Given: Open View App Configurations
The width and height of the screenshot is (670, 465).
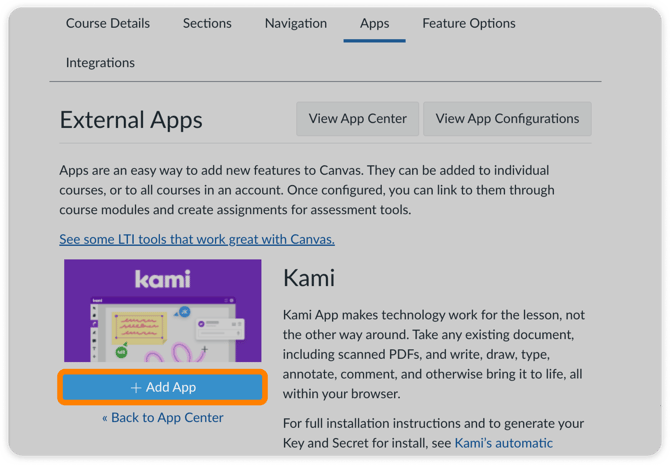Looking at the screenshot, I should (507, 118).
